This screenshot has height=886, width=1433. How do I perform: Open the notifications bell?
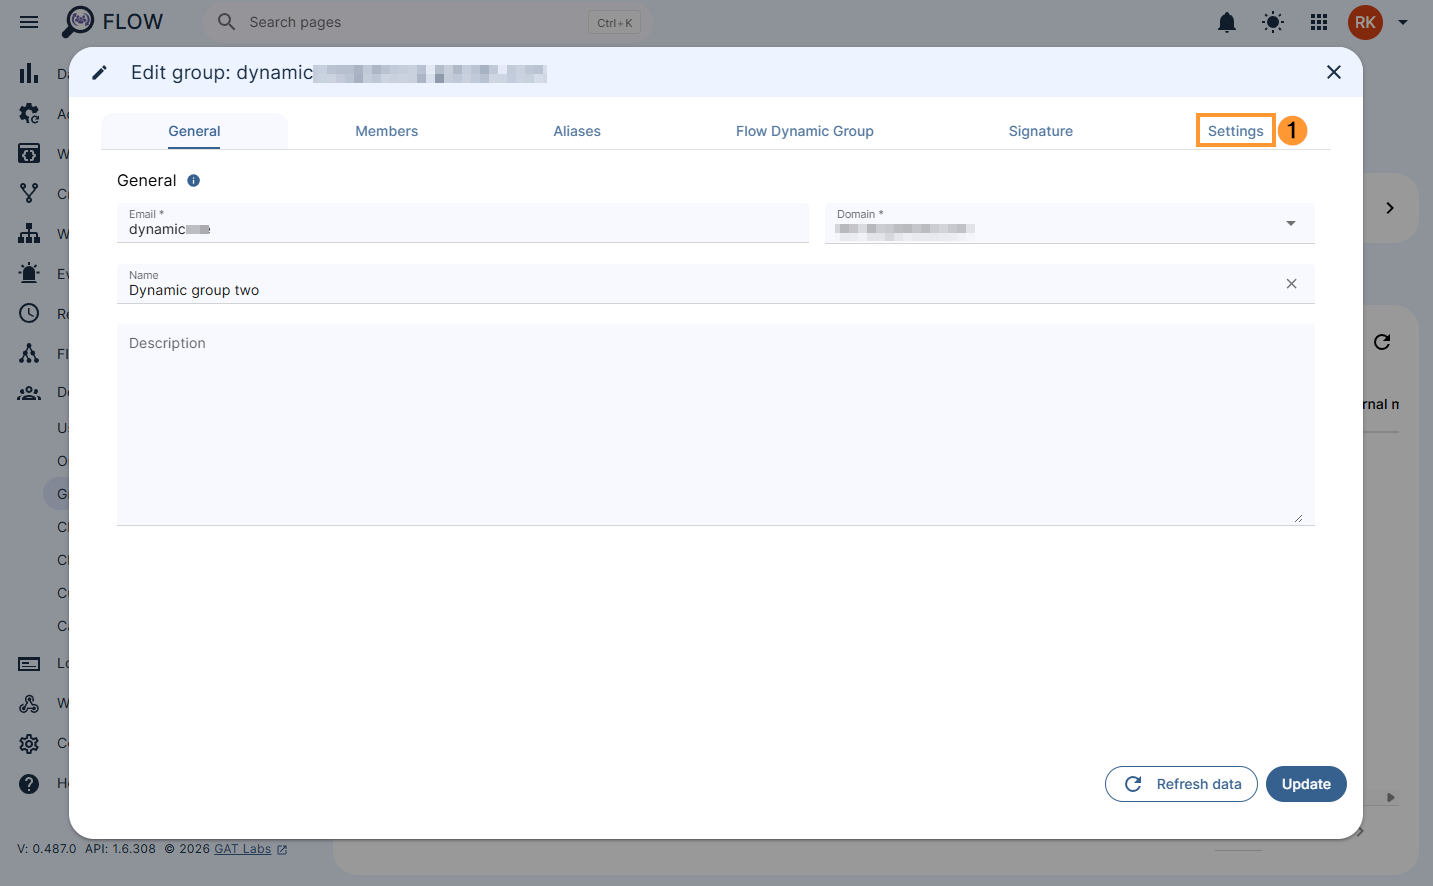click(x=1227, y=22)
